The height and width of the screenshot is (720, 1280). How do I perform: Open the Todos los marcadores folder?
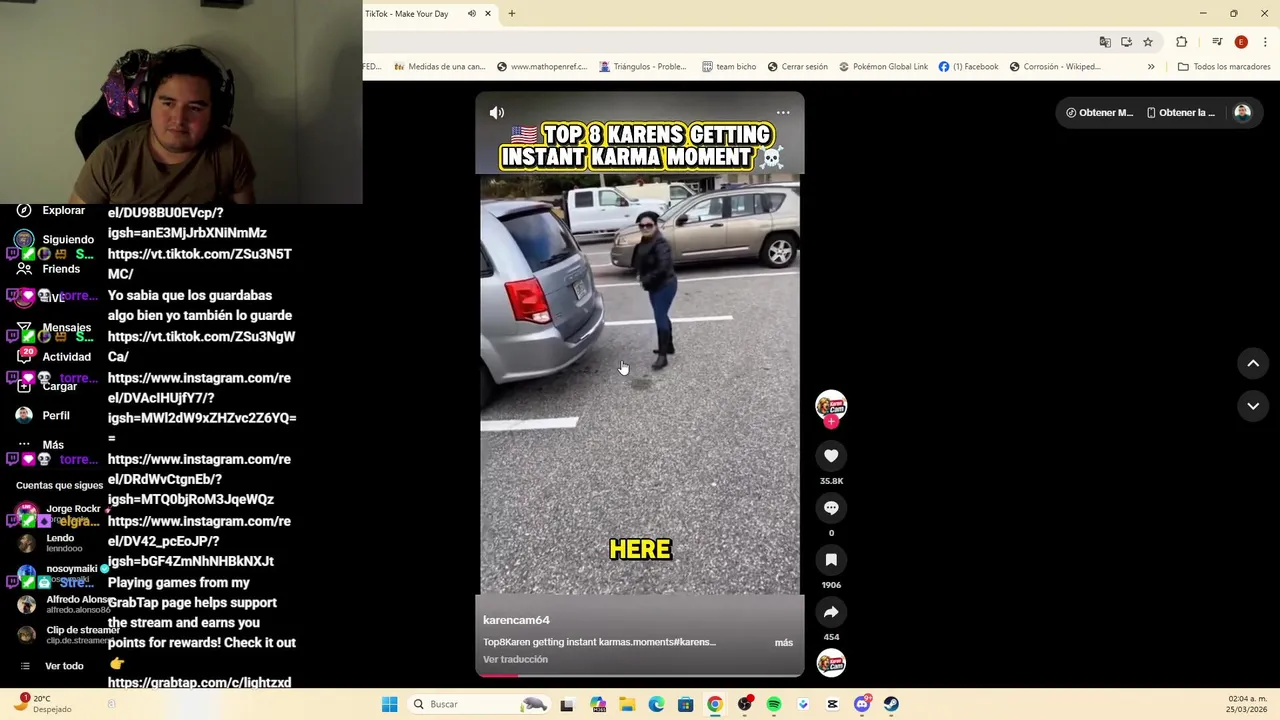pyautogui.click(x=1224, y=67)
